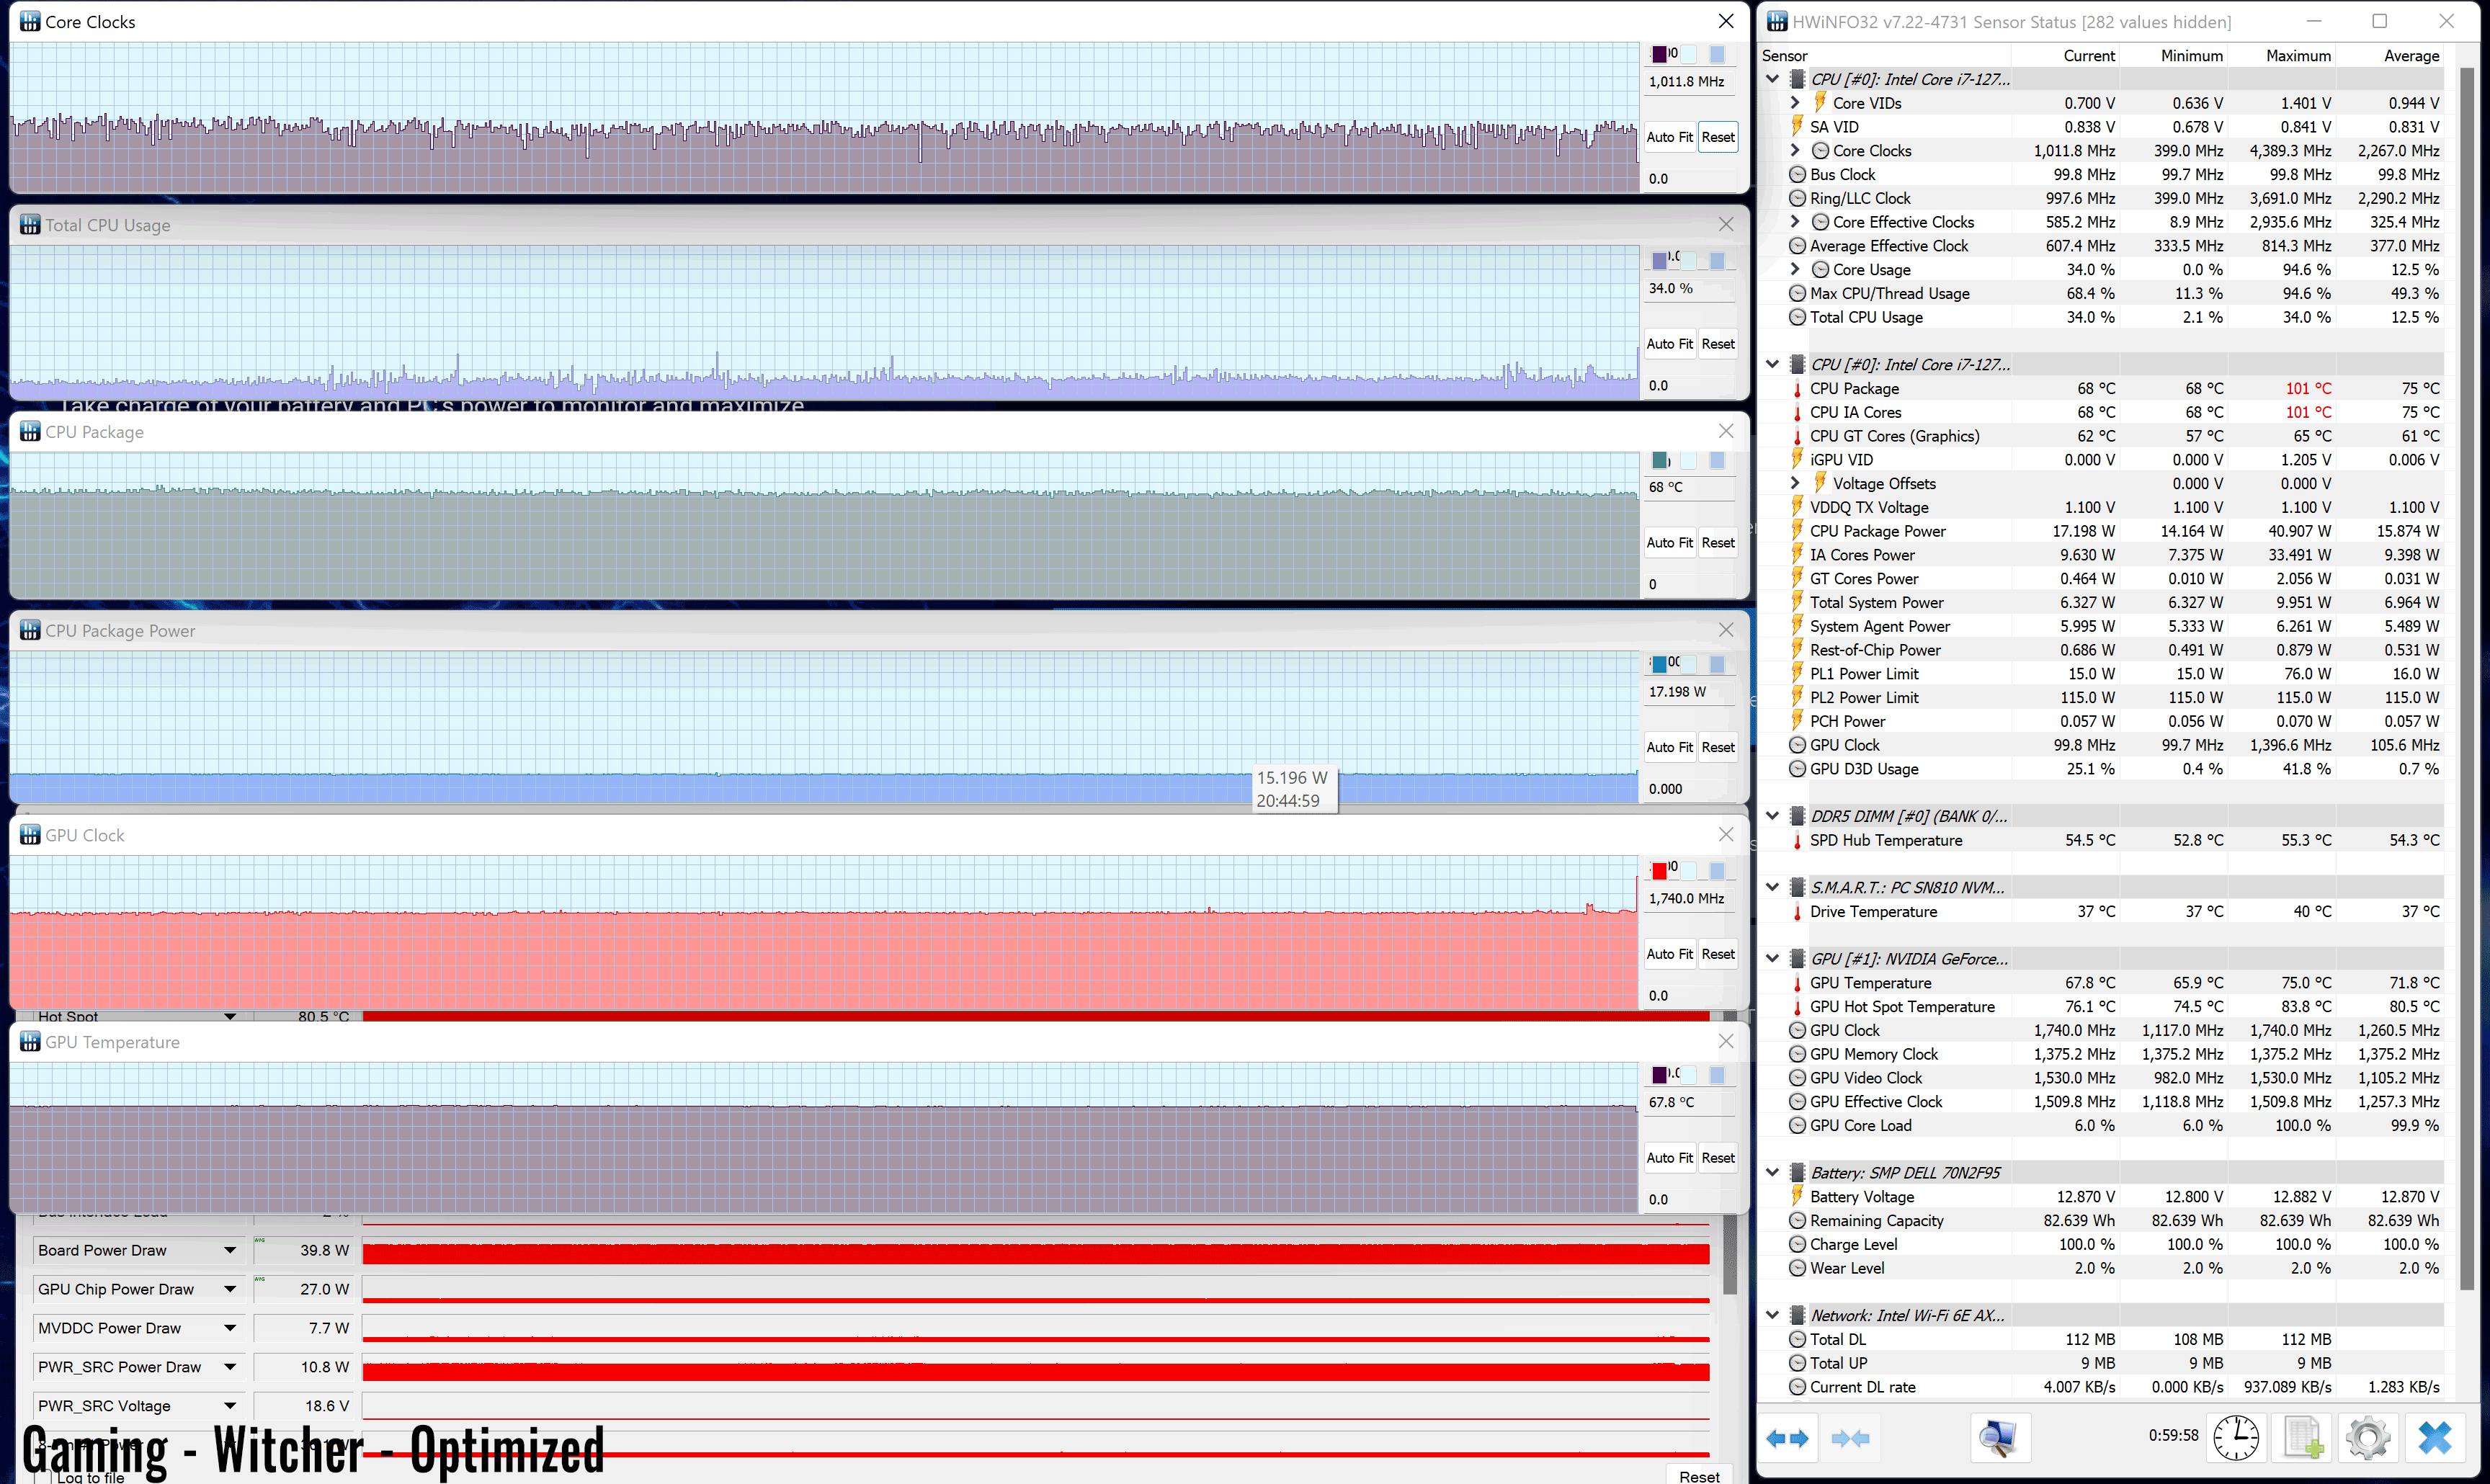Collapse the Battery SMP DELL group

1773,1172
